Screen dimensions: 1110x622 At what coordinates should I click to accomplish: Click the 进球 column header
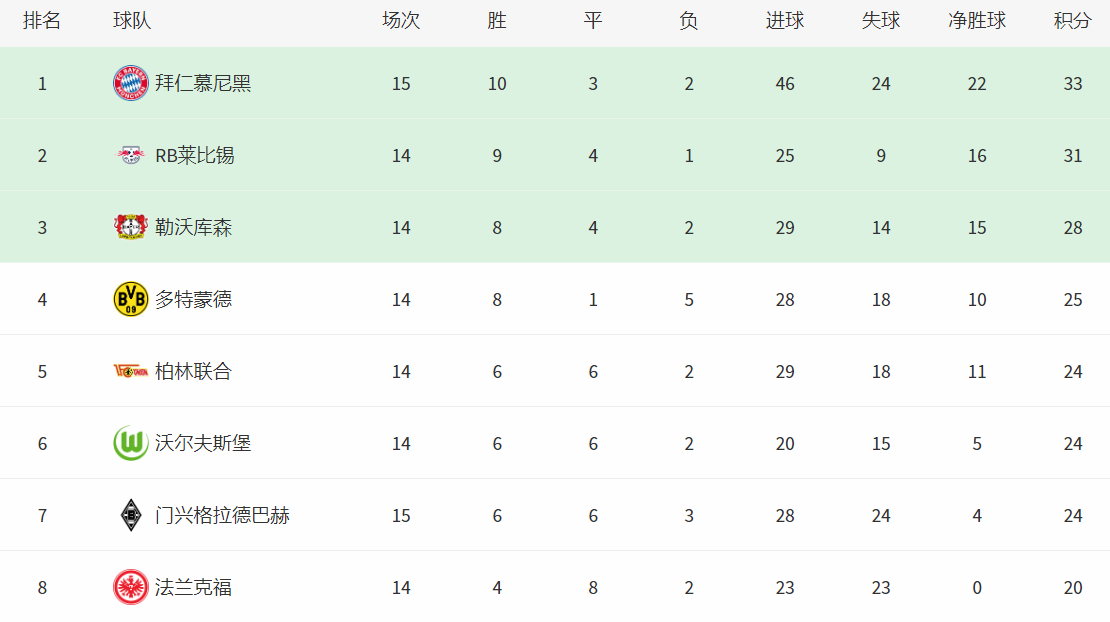coord(785,21)
